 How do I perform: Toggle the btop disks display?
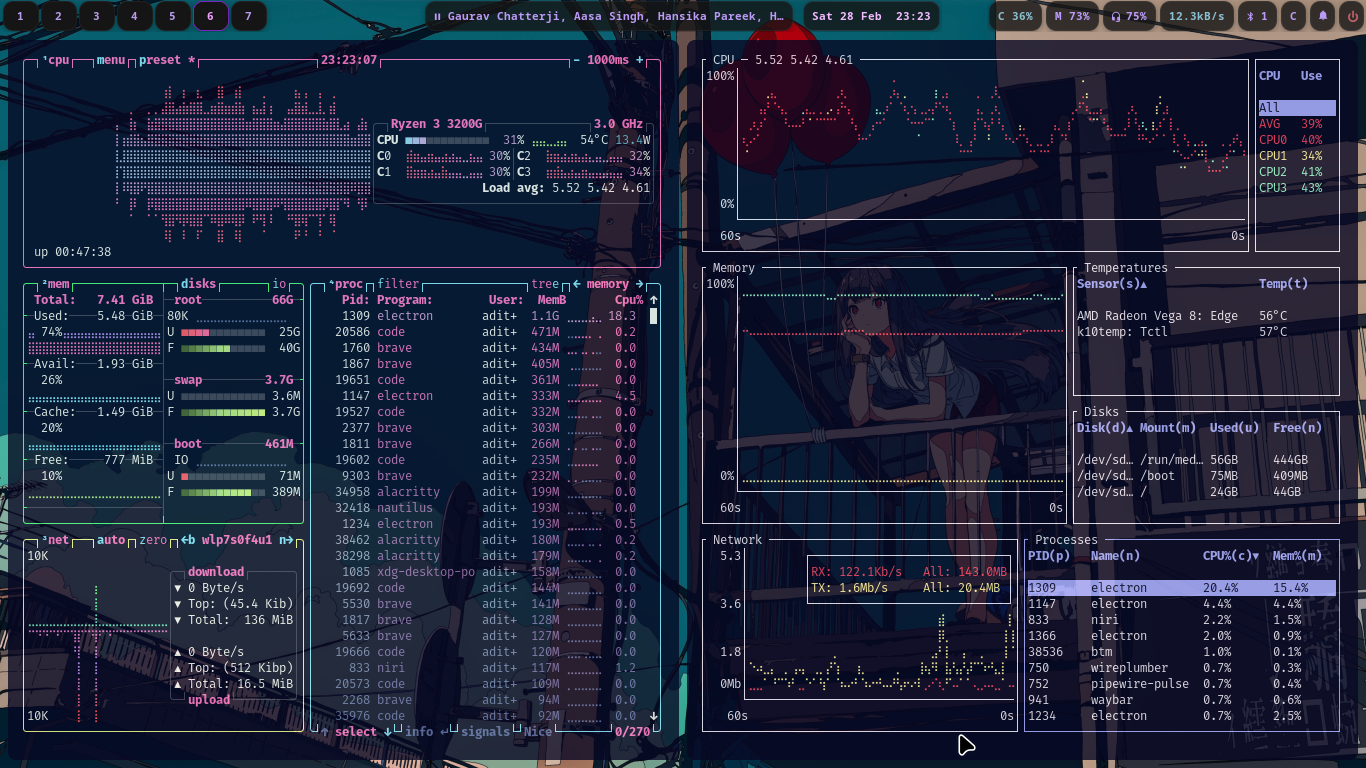198,284
